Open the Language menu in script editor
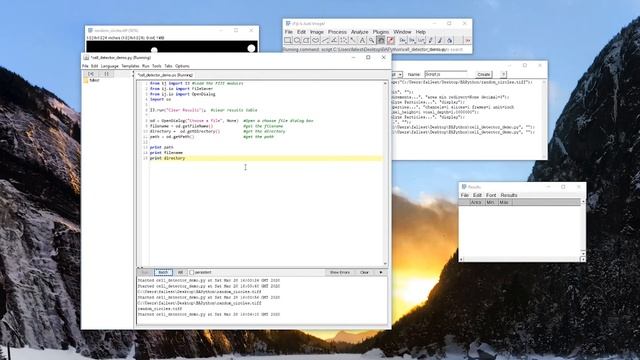 pos(109,66)
